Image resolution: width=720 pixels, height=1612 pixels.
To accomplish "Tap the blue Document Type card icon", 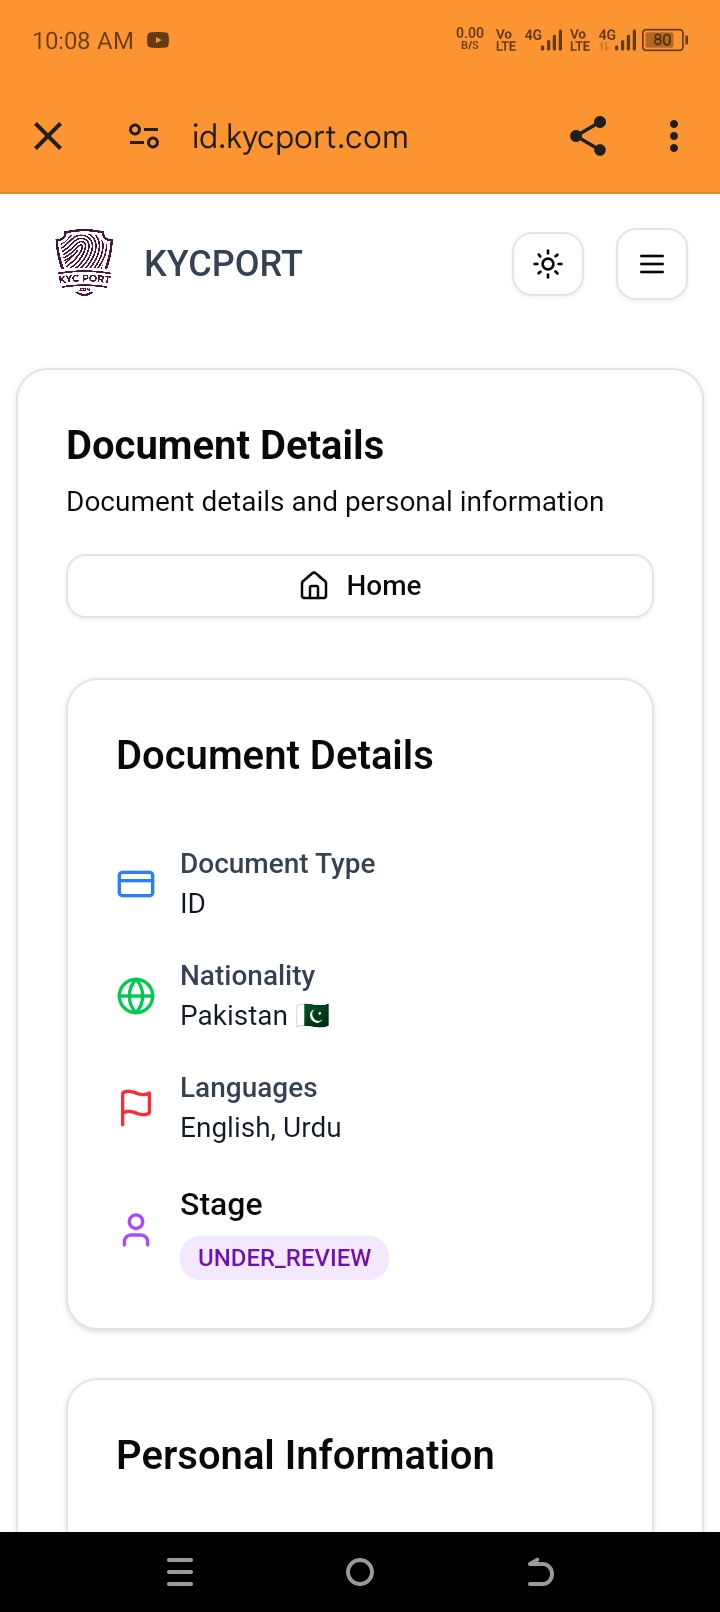I will click(x=136, y=884).
